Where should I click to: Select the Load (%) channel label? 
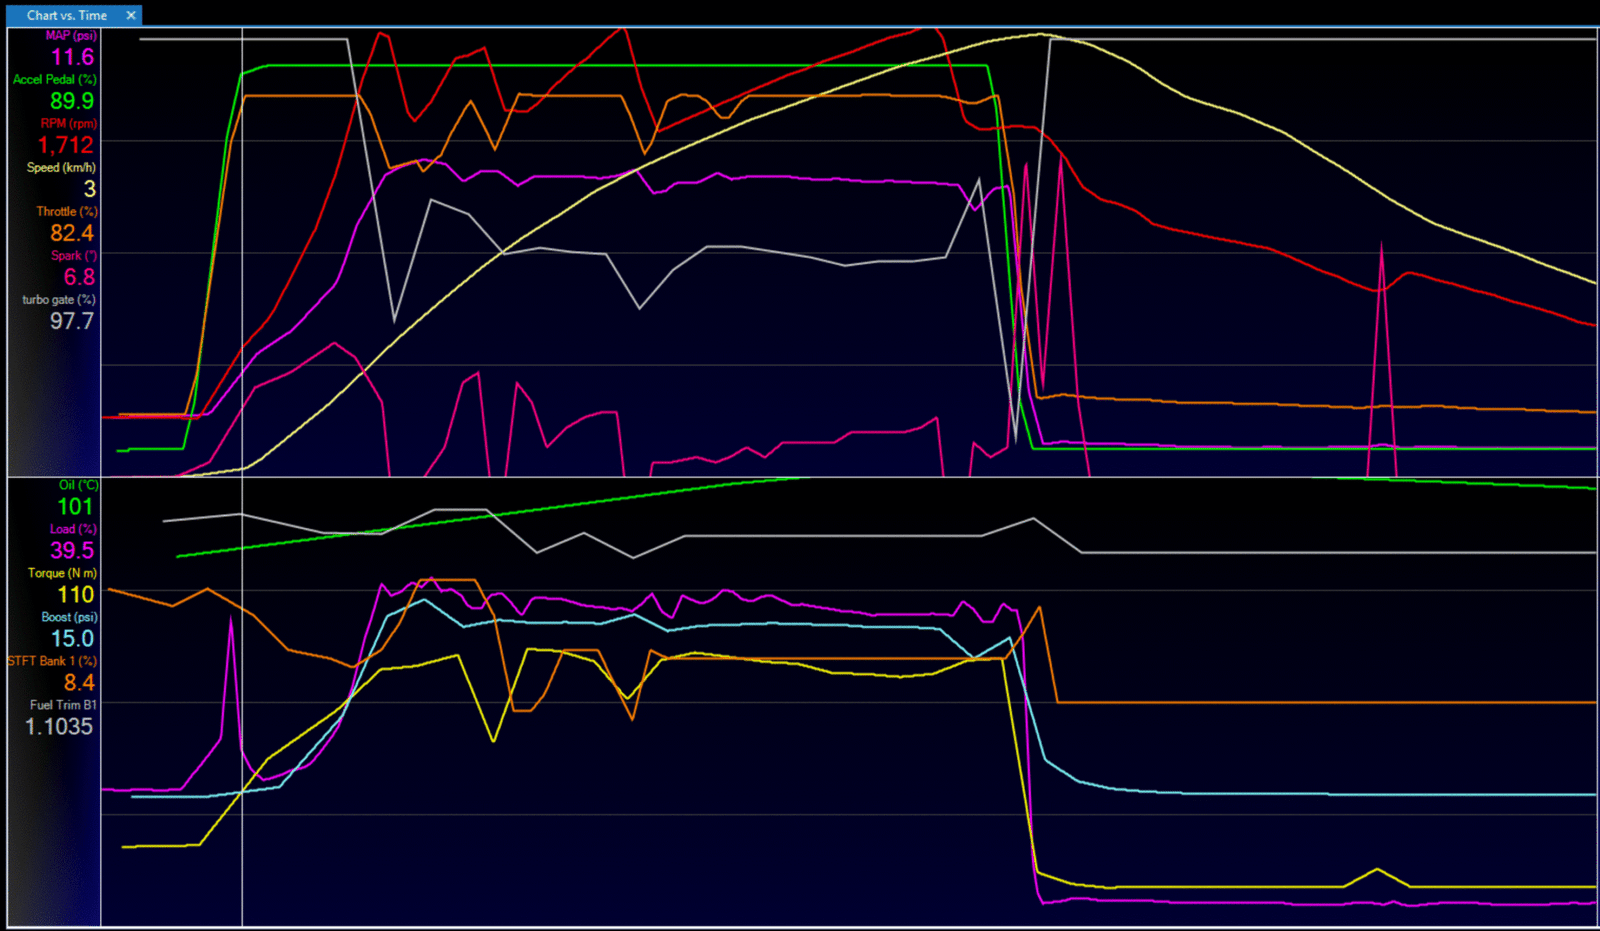coord(73,529)
